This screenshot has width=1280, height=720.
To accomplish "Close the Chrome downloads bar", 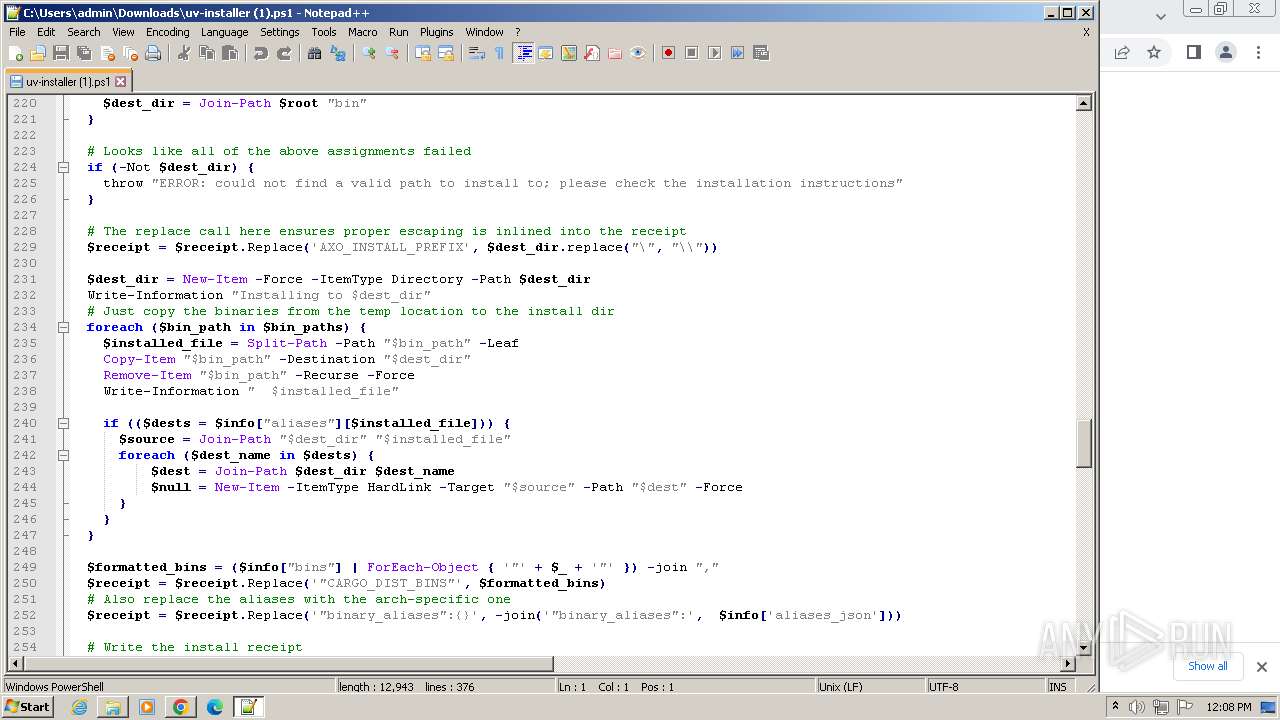I will [1261, 667].
